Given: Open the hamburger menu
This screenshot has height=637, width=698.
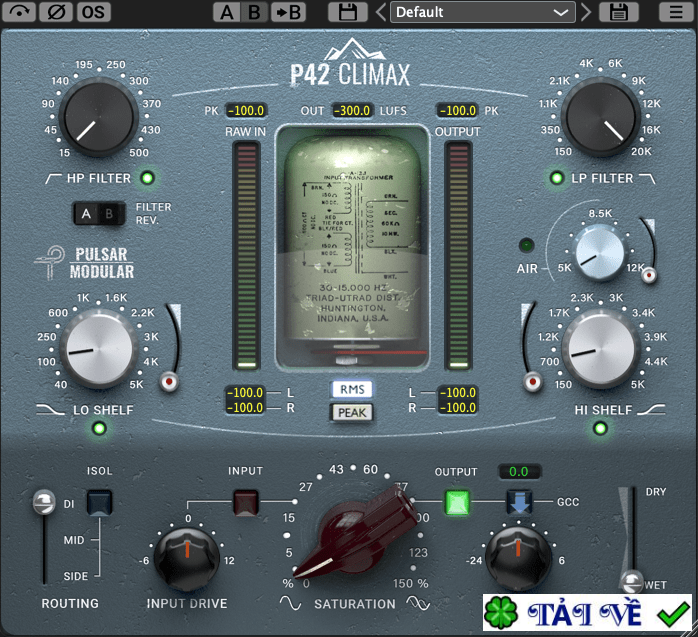Looking at the screenshot, I should pyautogui.click(x=675, y=12).
